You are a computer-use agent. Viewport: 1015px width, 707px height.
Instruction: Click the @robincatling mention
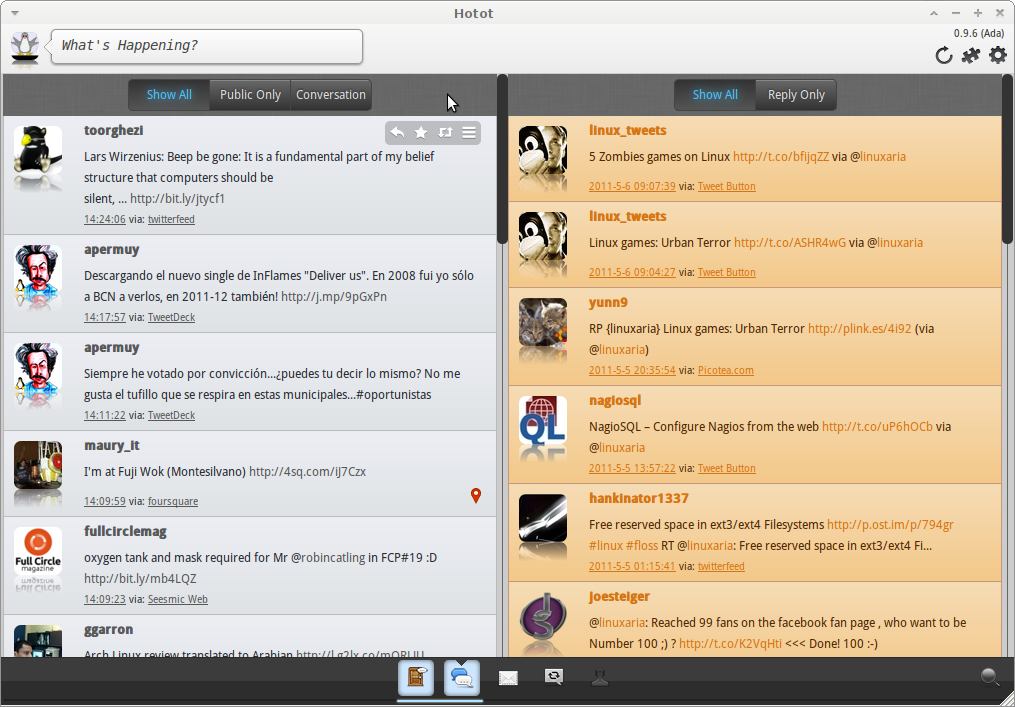328,557
